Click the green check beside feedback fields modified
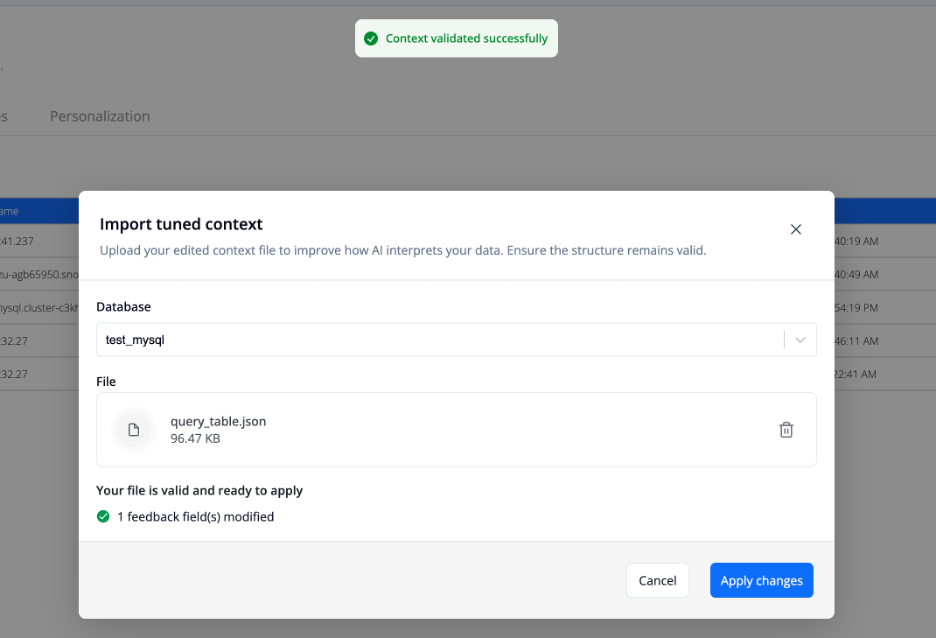936x638 pixels. point(103,516)
